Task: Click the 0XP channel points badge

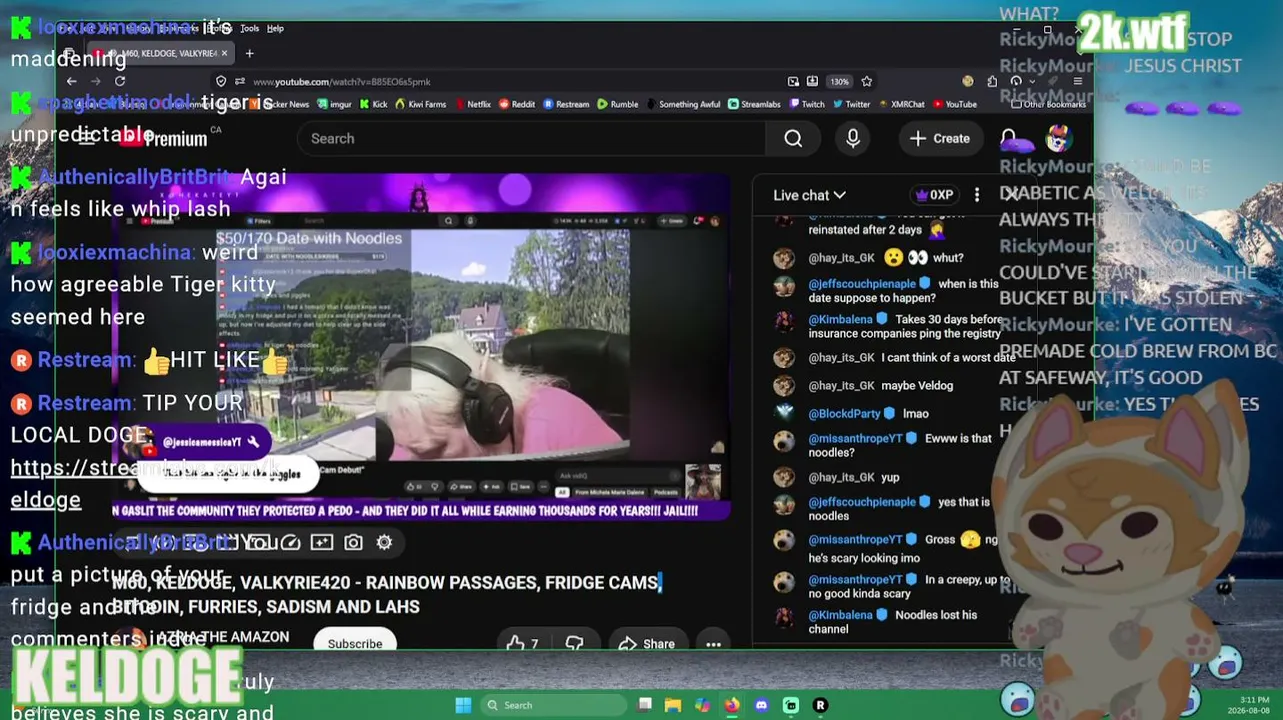Action: pyautogui.click(x=934, y=195)
